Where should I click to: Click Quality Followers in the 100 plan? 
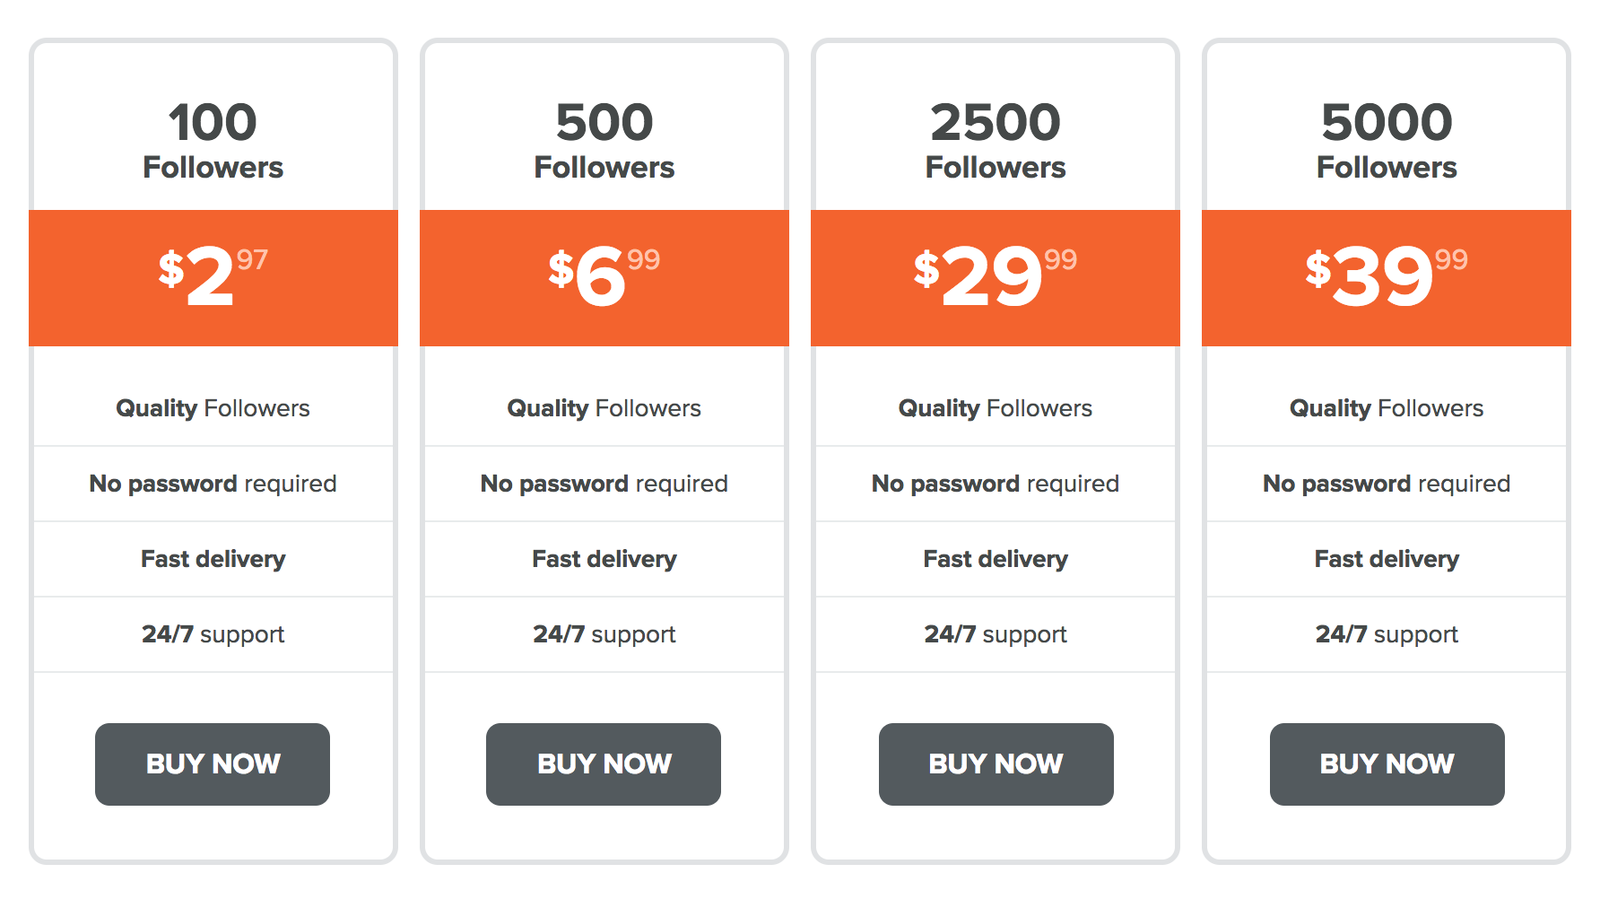[x=213, y=408]
